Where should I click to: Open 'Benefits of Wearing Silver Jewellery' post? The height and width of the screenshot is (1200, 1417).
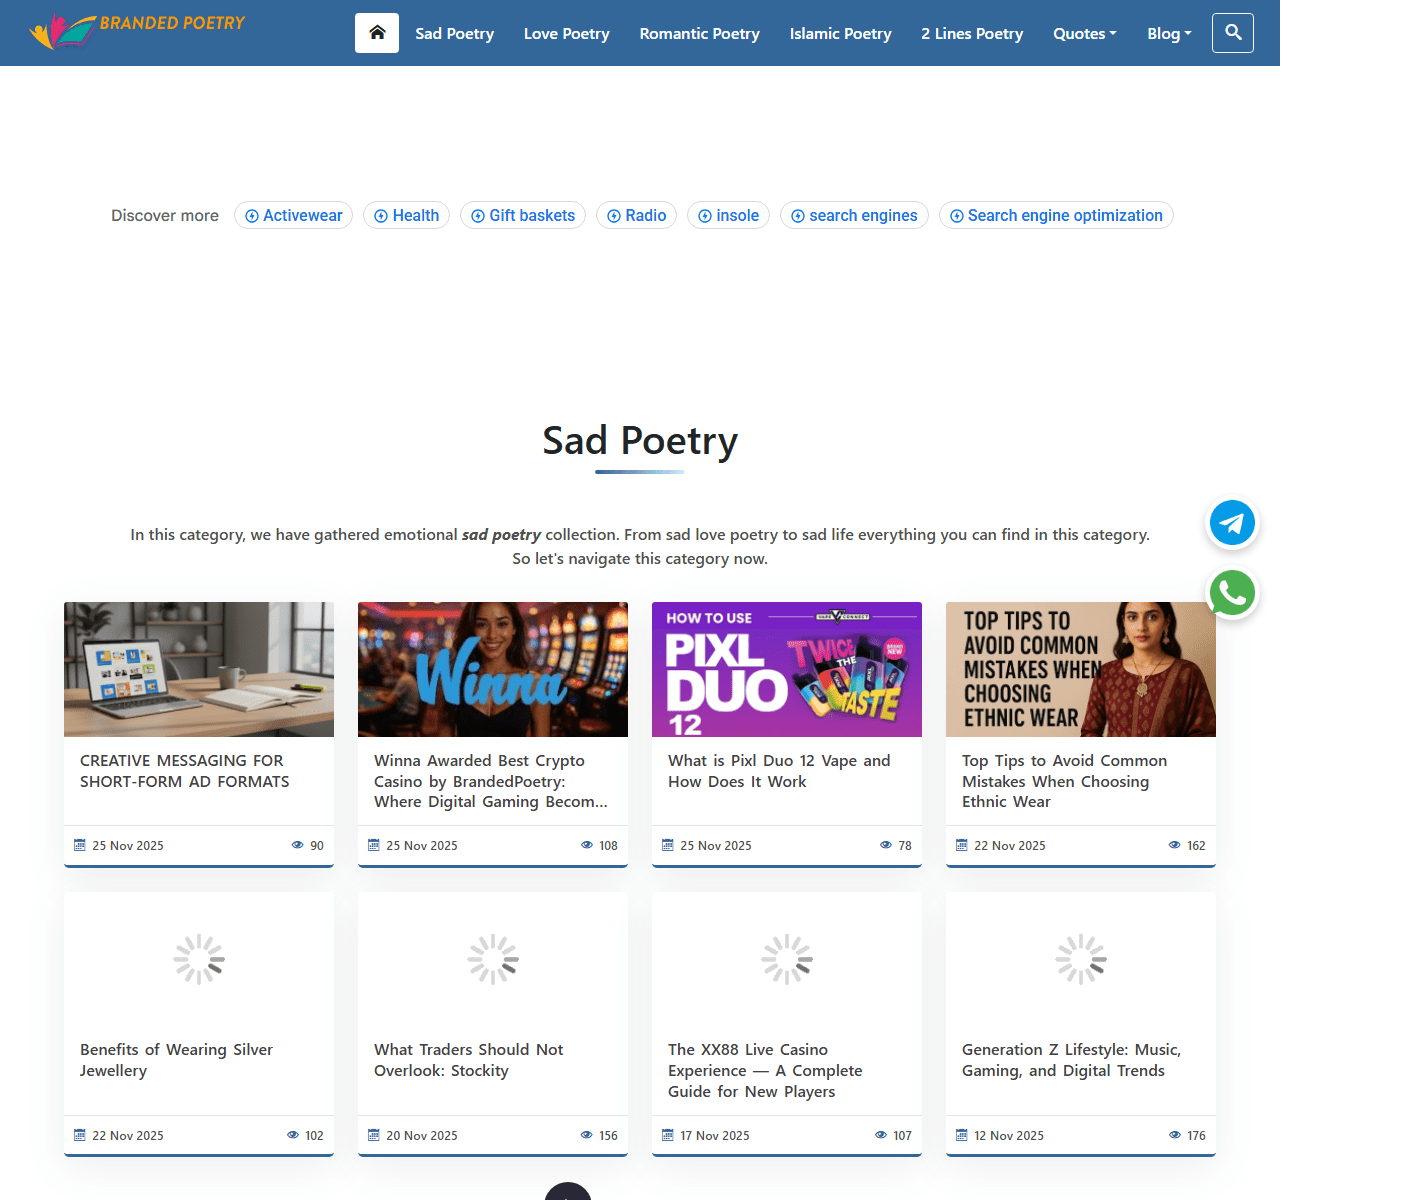click(x=176, y=1060)
